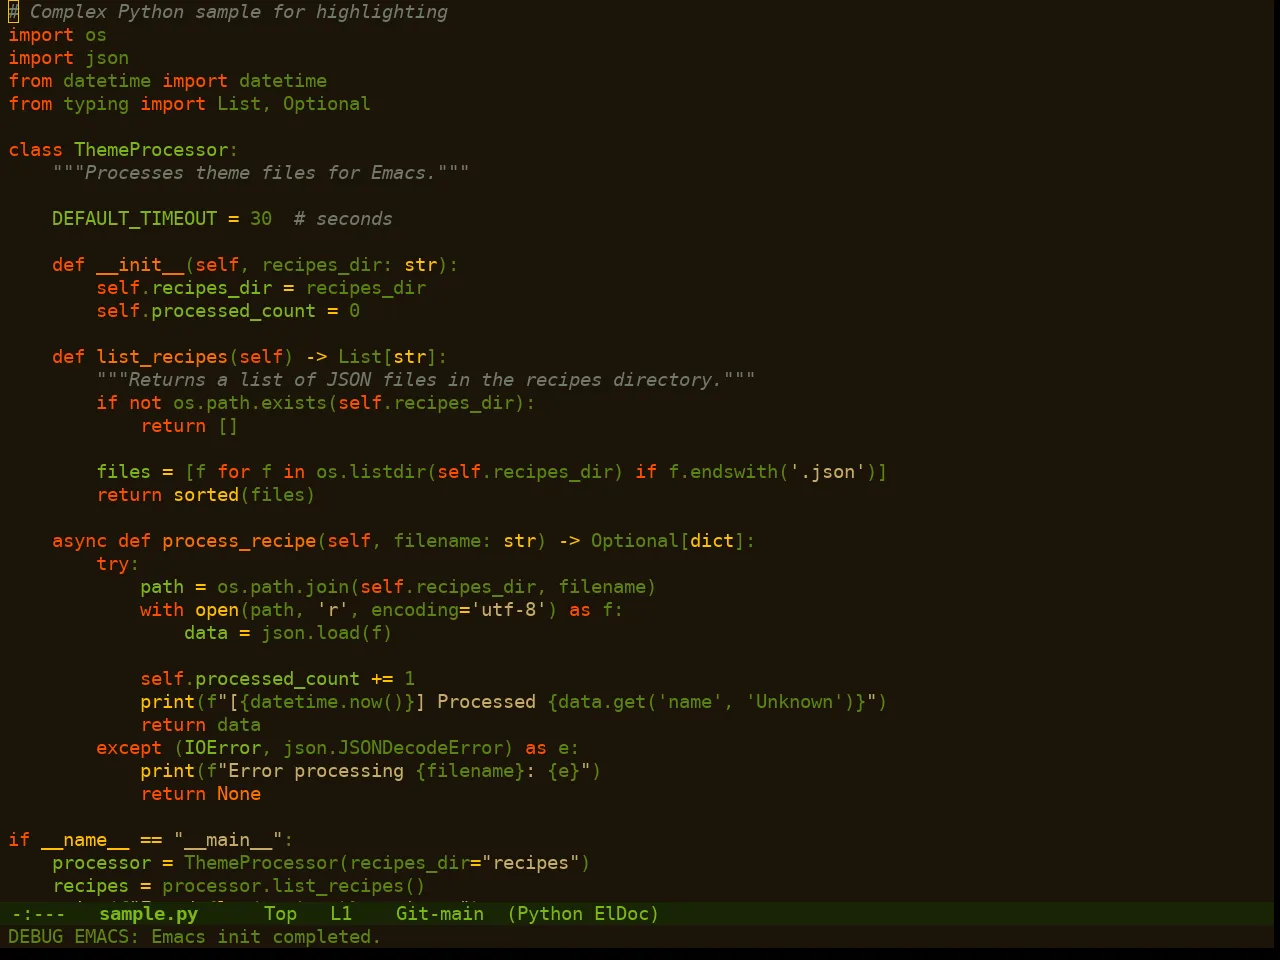The image size is (1280, 960).
Task: Click the 'return None' statement
Action: click(200, 794)
